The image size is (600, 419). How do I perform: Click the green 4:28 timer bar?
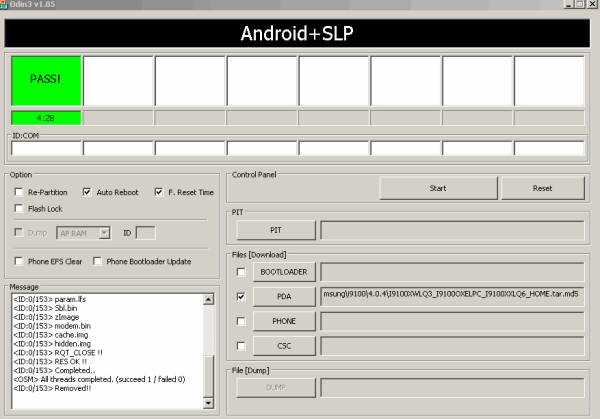(46, 118)
